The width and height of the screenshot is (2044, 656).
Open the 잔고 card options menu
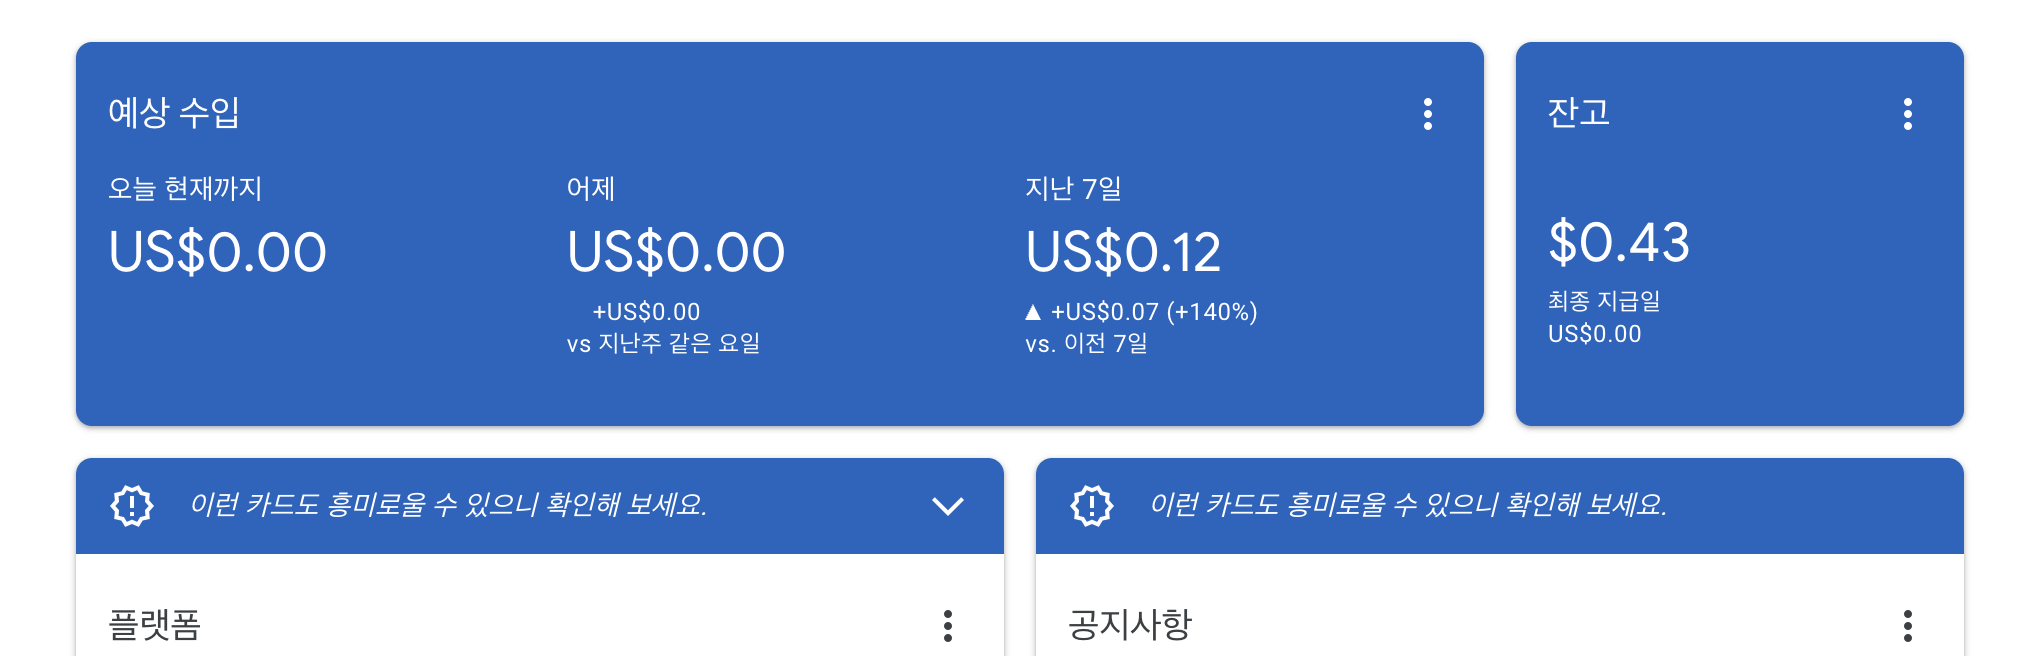[x=1909, y=115]
